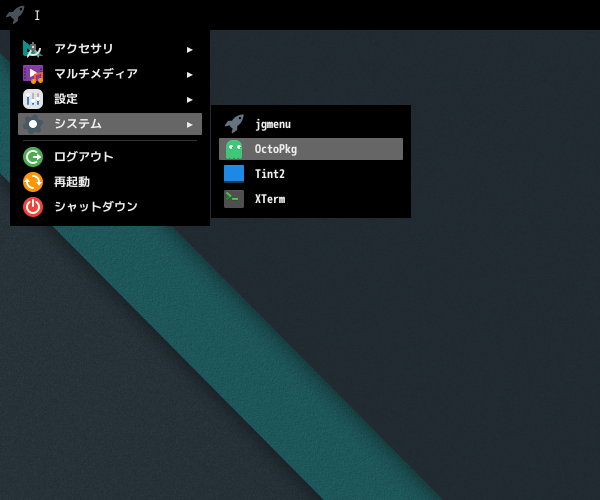Choose ログアウト to log out
The image size is (600, 500).
coord(110,157)
